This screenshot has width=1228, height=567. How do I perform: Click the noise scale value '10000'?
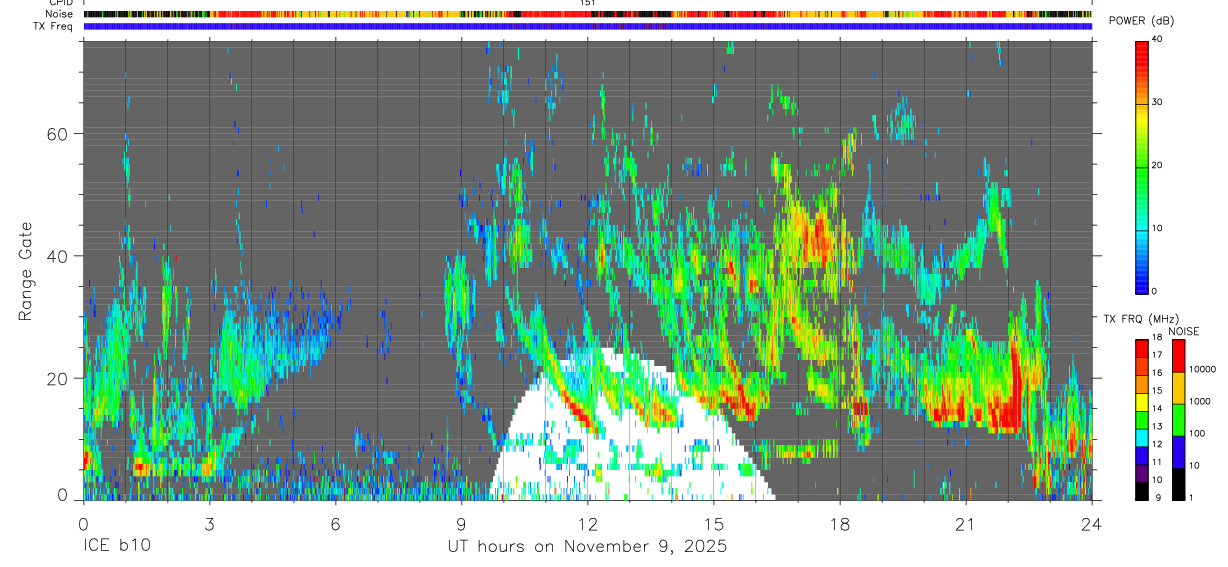[1204, 369]
